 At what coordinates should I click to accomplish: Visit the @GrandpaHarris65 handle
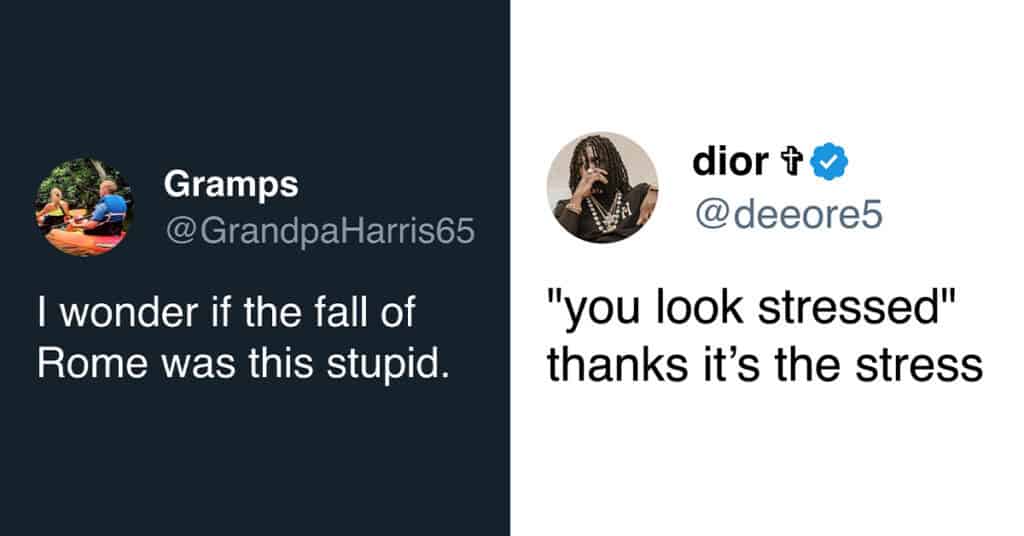coord(318,232)
